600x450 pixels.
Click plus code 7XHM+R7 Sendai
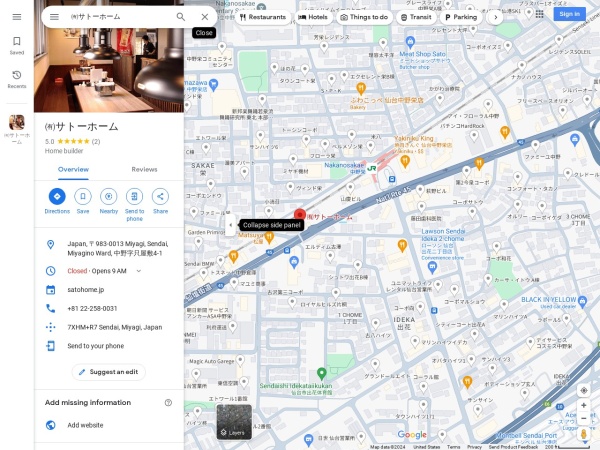click(115, 327)
